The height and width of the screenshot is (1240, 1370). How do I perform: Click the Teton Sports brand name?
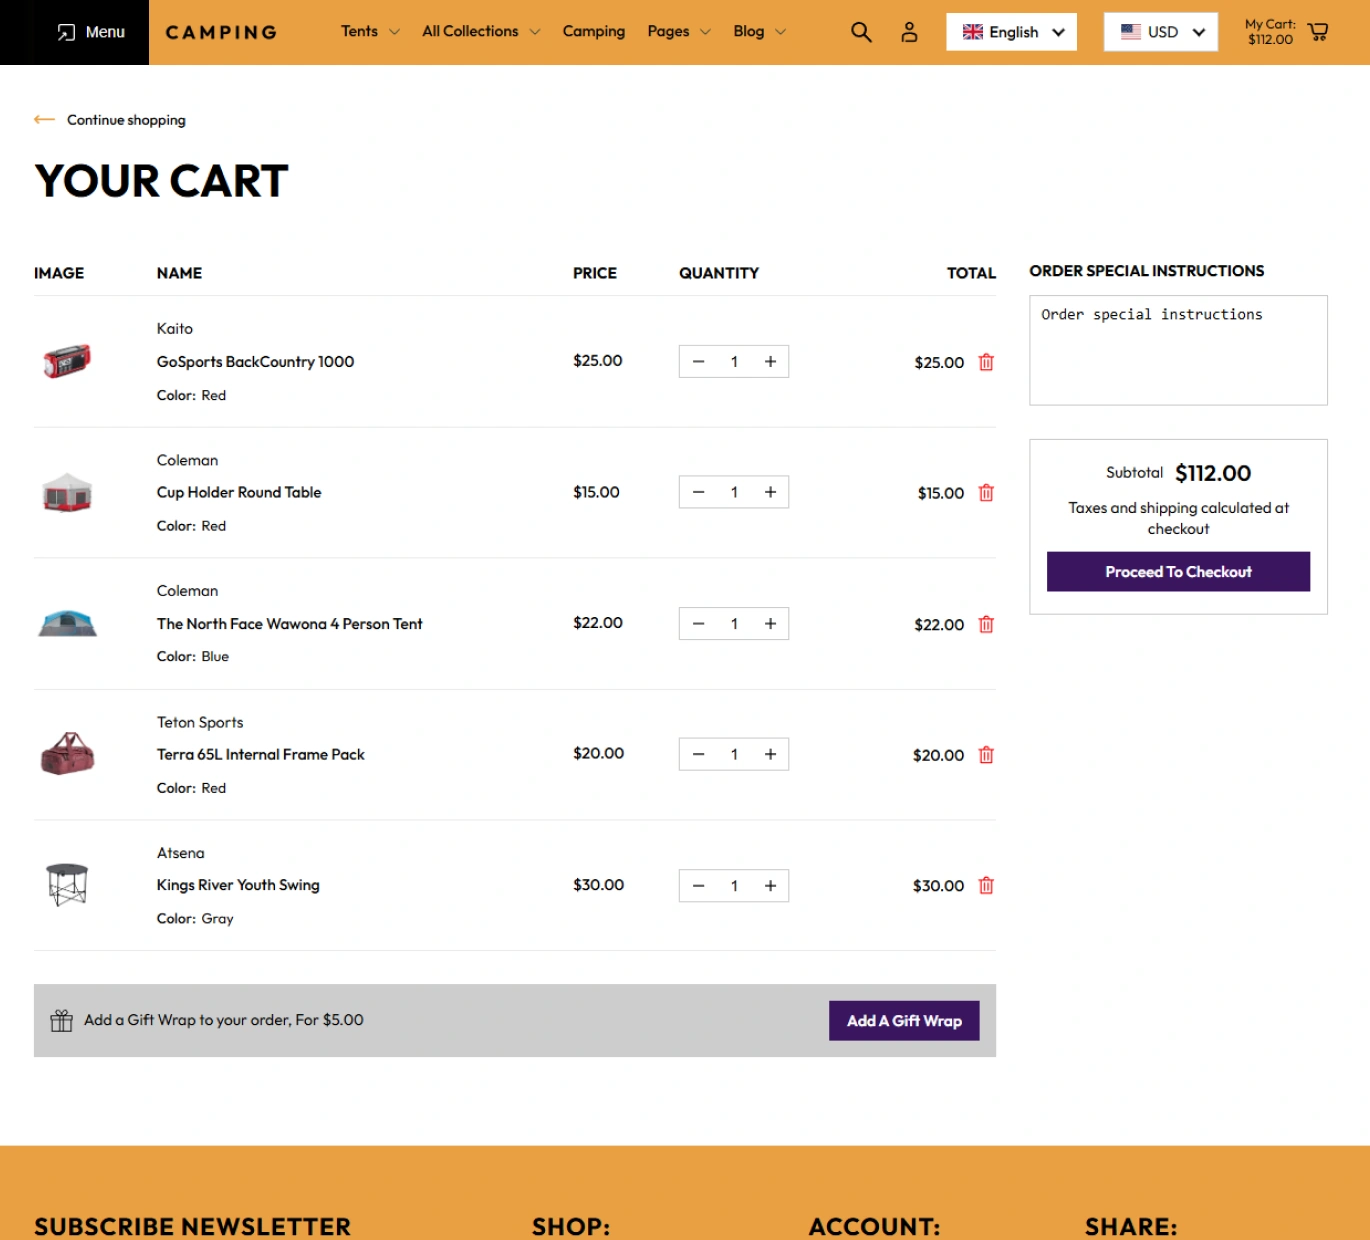coord(200,722)
